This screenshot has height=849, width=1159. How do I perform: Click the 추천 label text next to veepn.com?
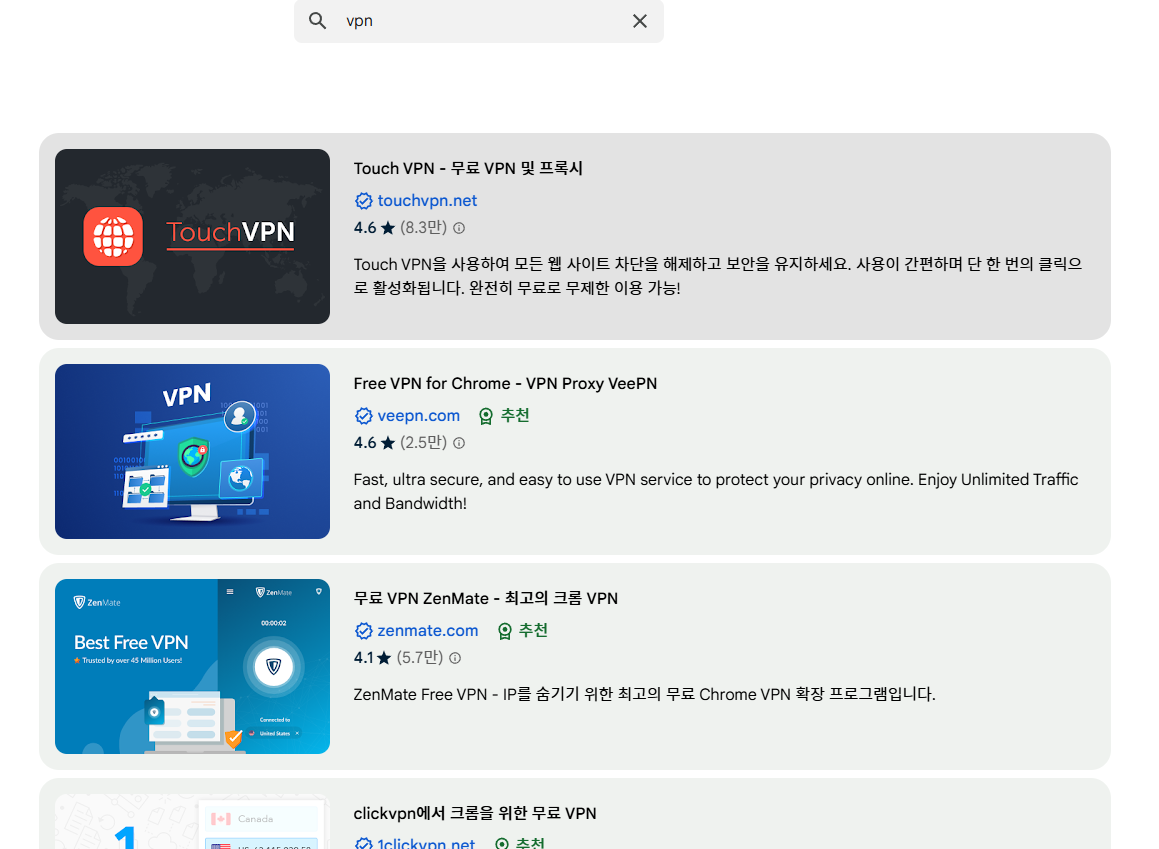tap(515, 416)
